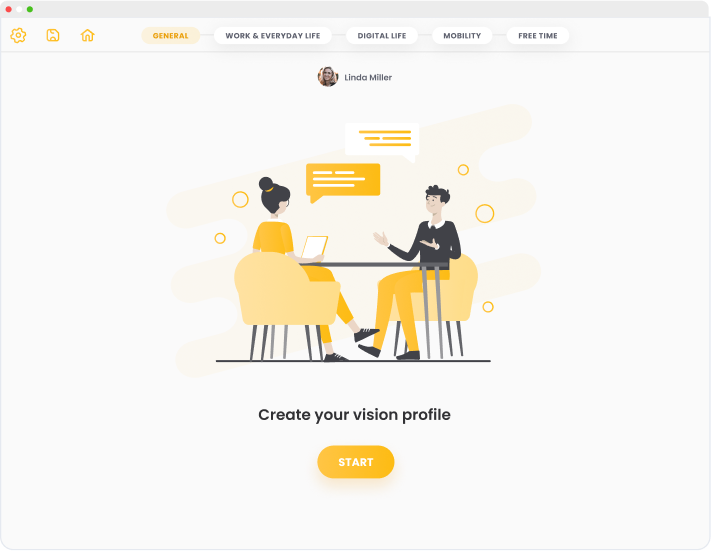Viewport: 711px width, 551px height.
Task: Click the save disk icon
Action: pyautogui.click(x=53, y=35)
